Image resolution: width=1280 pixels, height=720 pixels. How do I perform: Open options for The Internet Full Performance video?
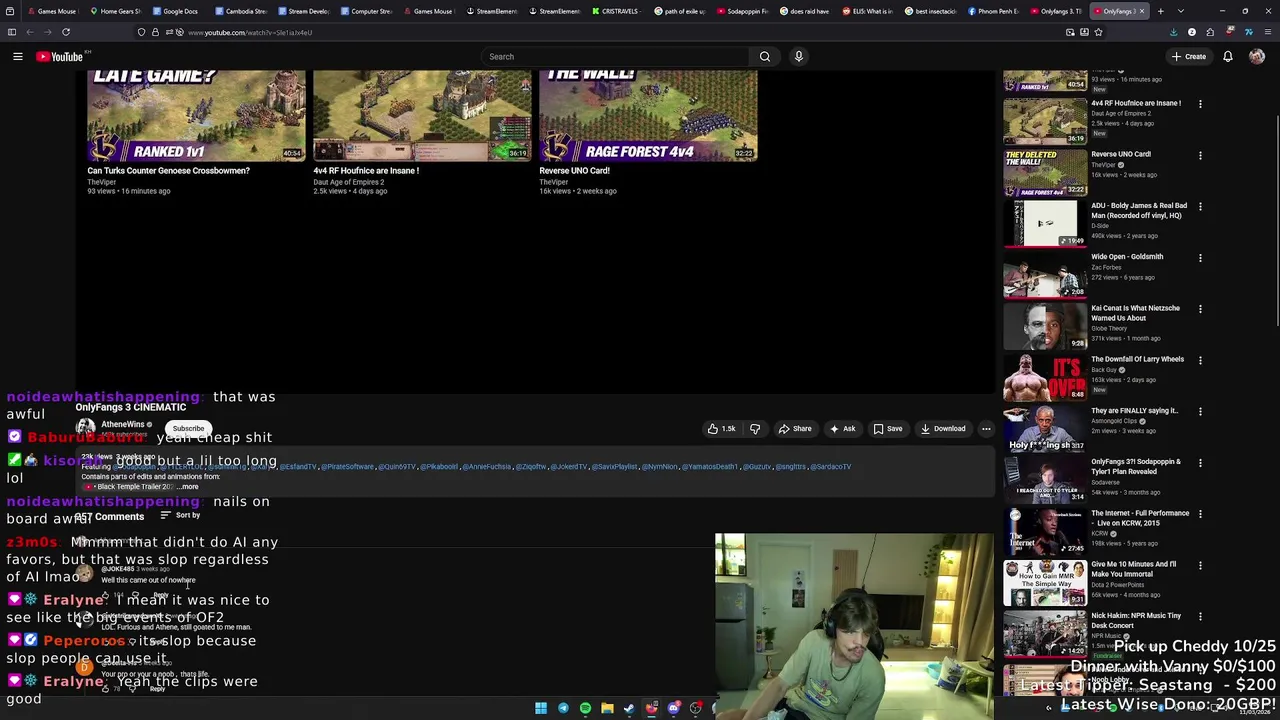[x=1200, y=514]
